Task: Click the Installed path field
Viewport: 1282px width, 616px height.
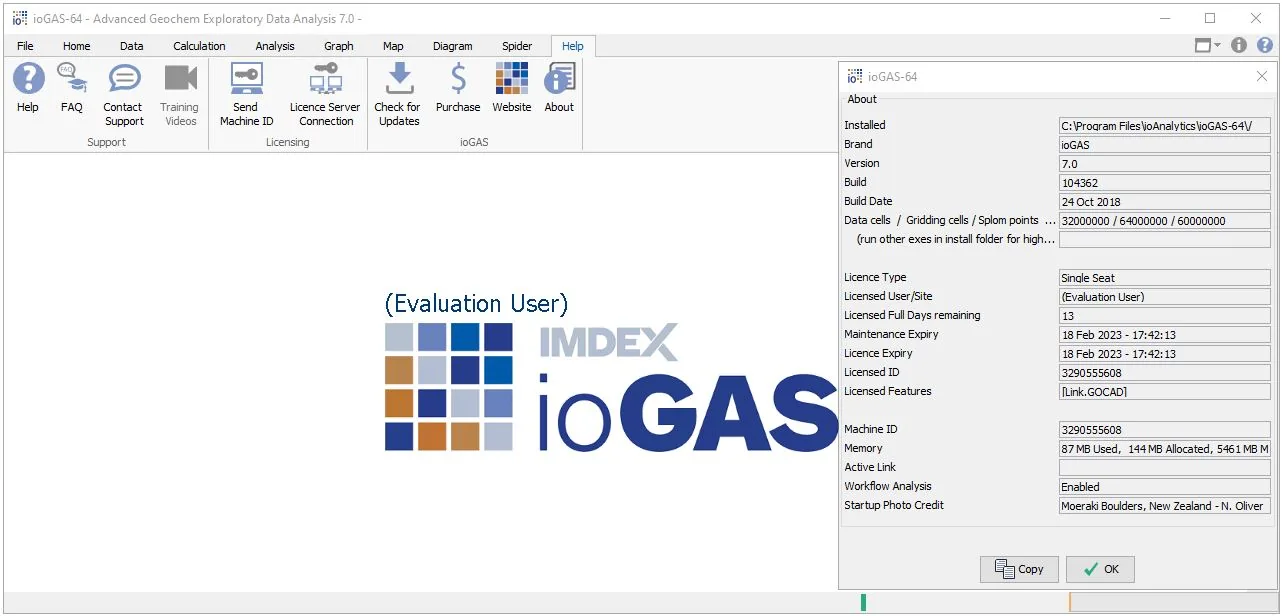Action: (1165, 126)
